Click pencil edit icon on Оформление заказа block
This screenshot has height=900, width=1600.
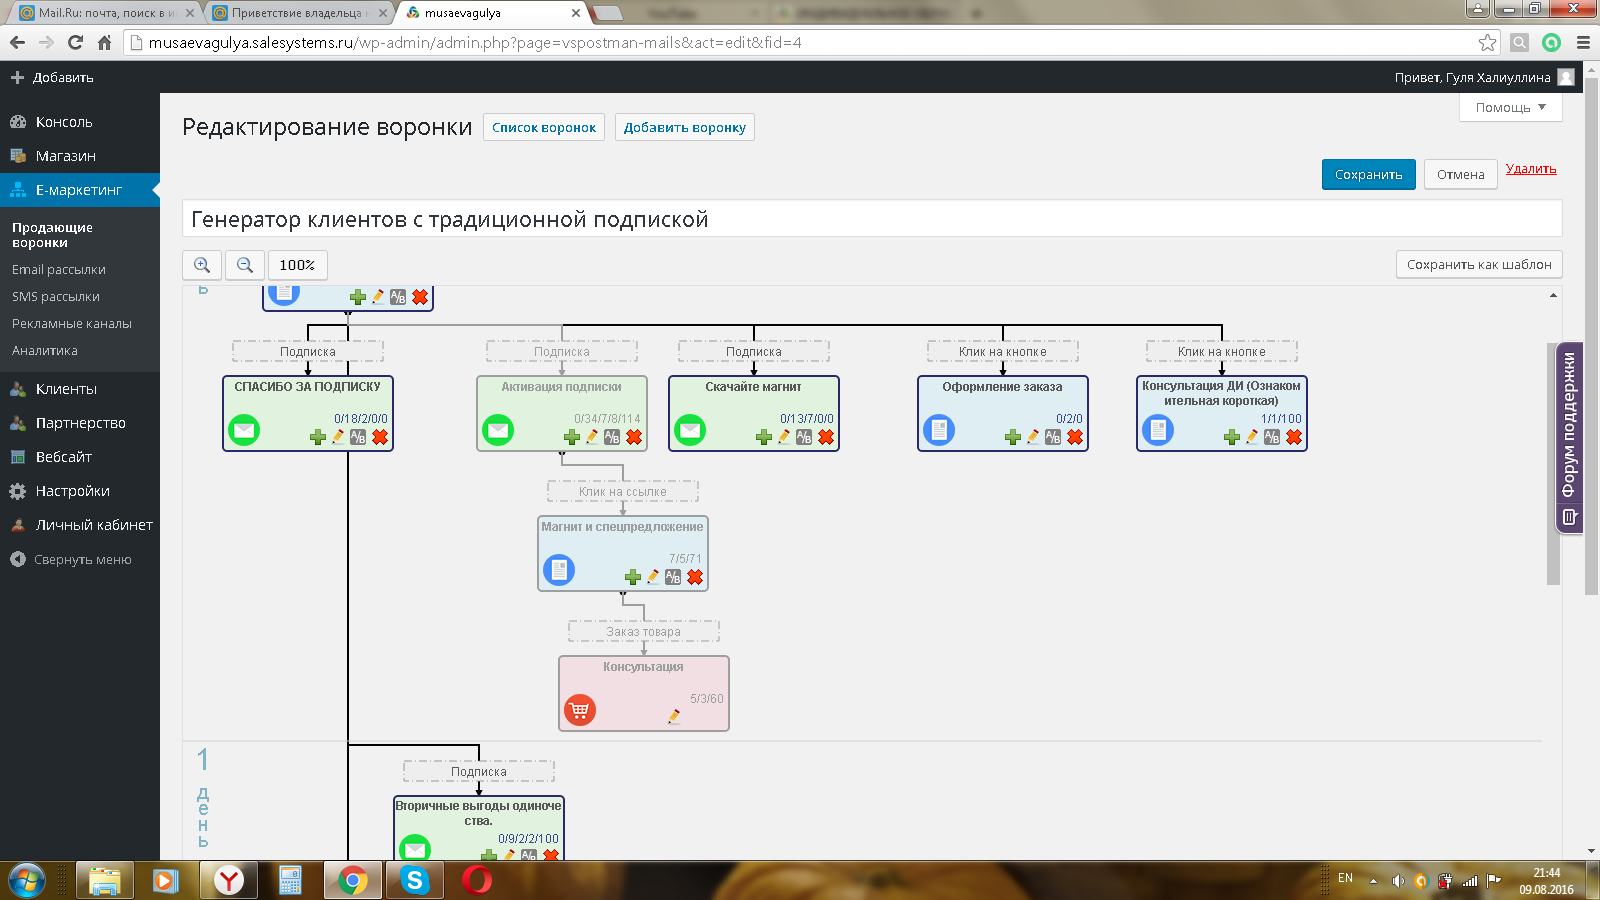pos(1033,437)
